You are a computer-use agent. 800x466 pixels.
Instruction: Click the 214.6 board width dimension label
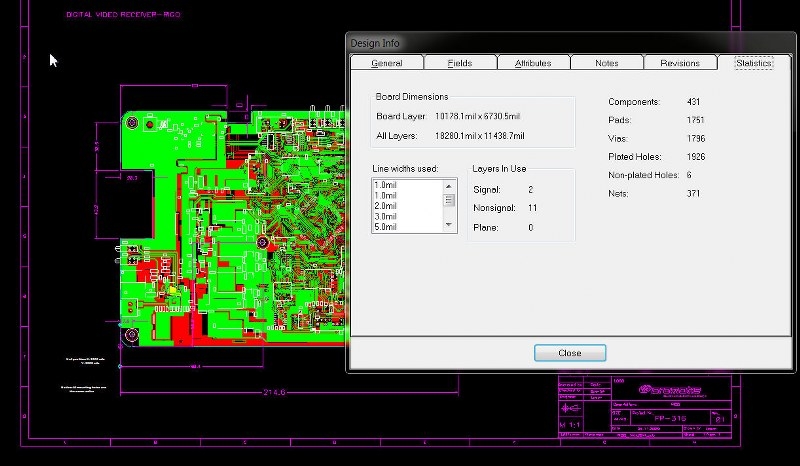[273, 392]
